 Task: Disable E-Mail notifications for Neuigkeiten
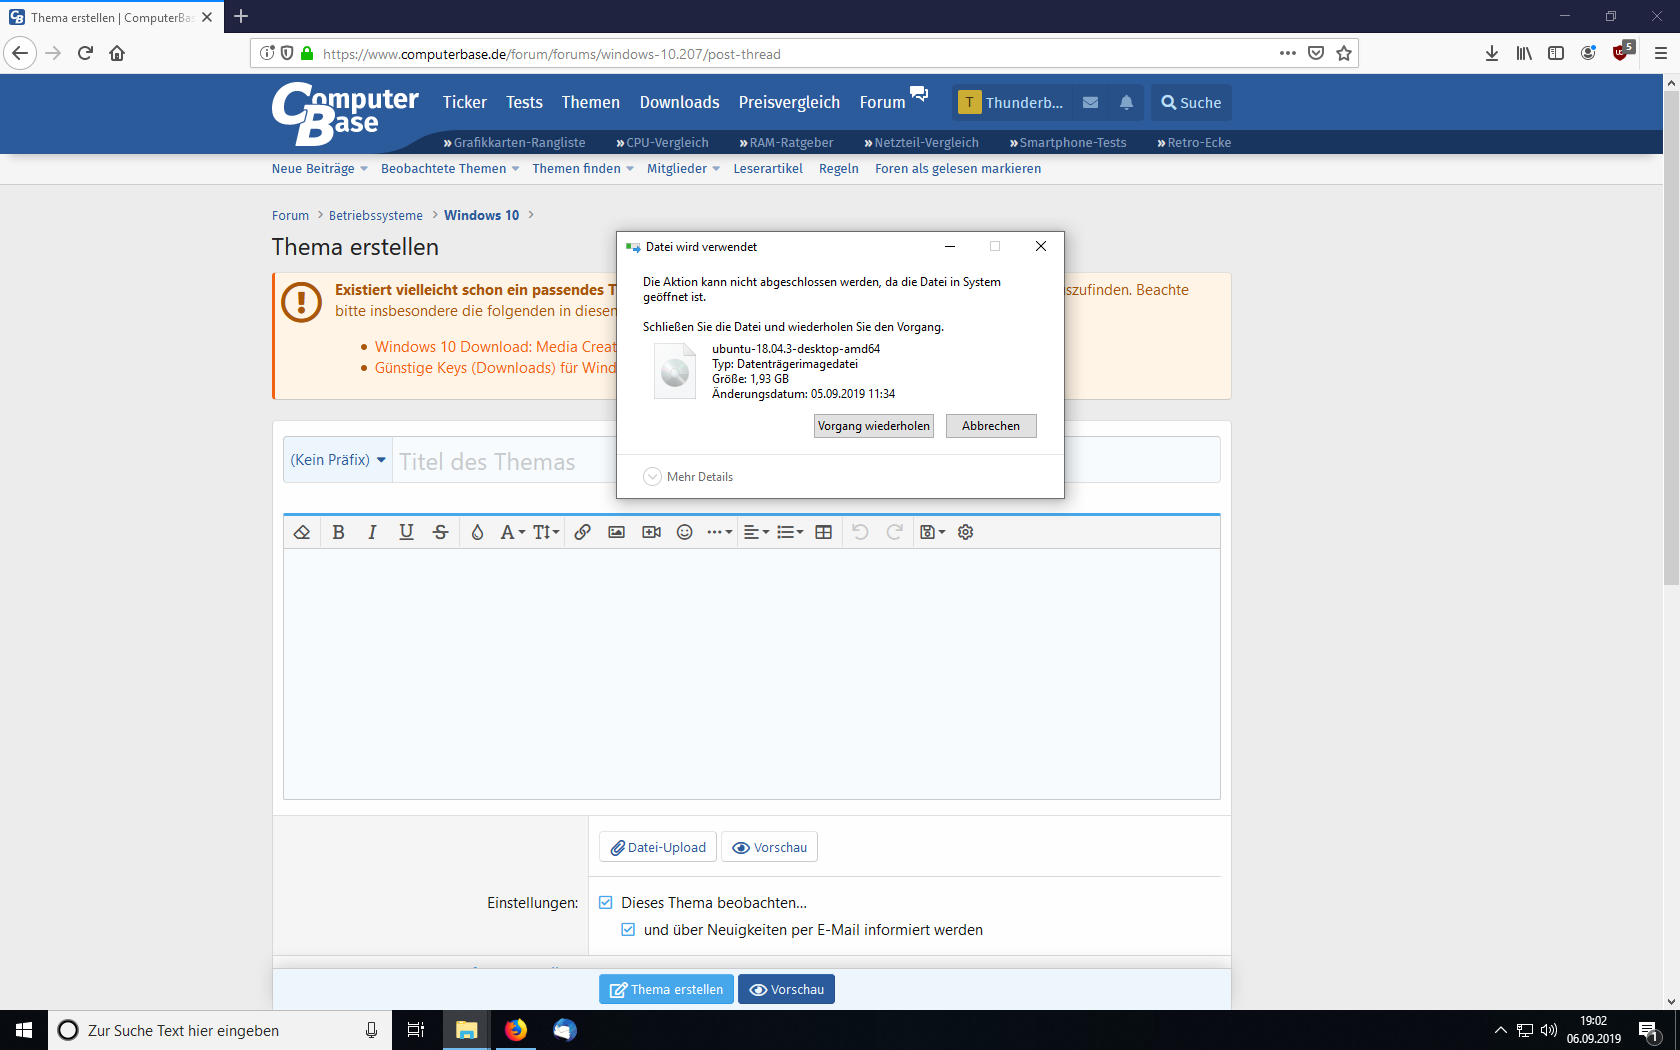[x=627, y=929]
